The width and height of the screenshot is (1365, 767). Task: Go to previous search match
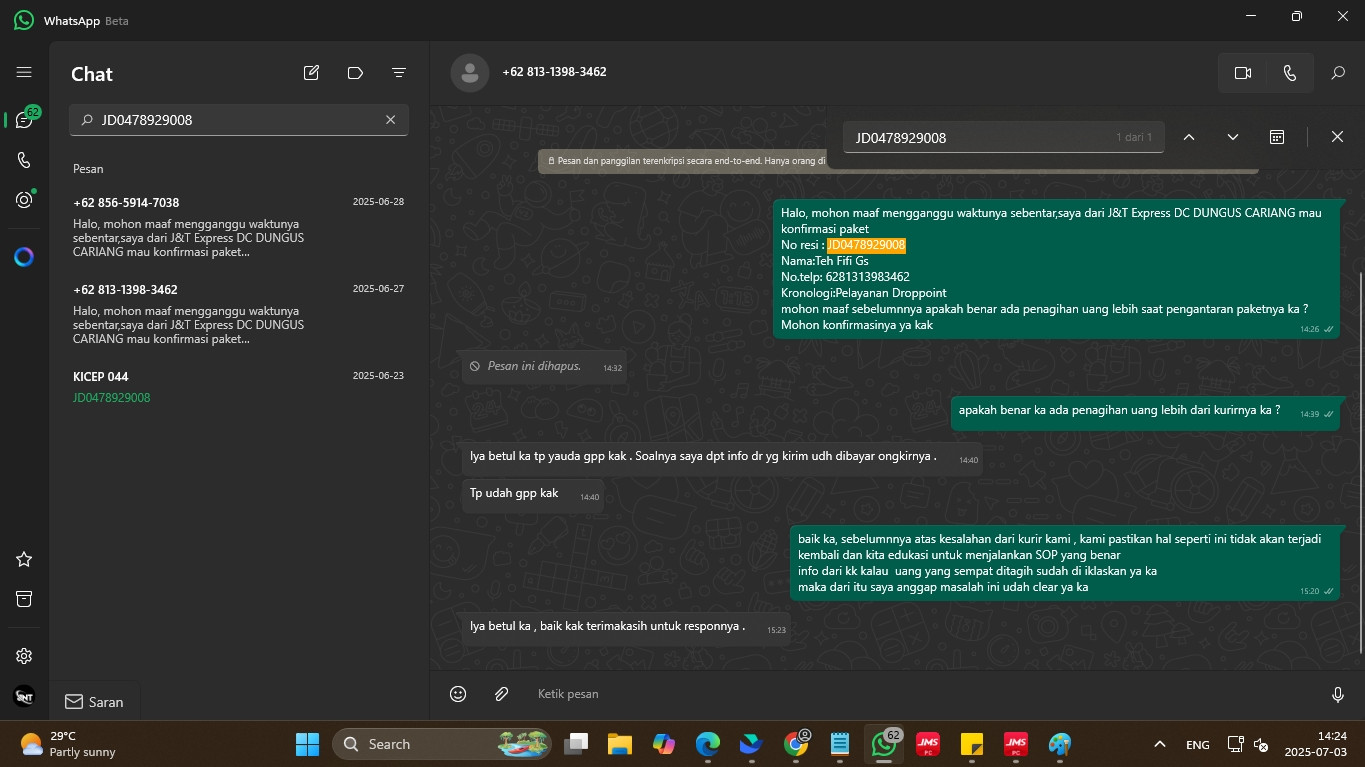(x=1189, y=137)
